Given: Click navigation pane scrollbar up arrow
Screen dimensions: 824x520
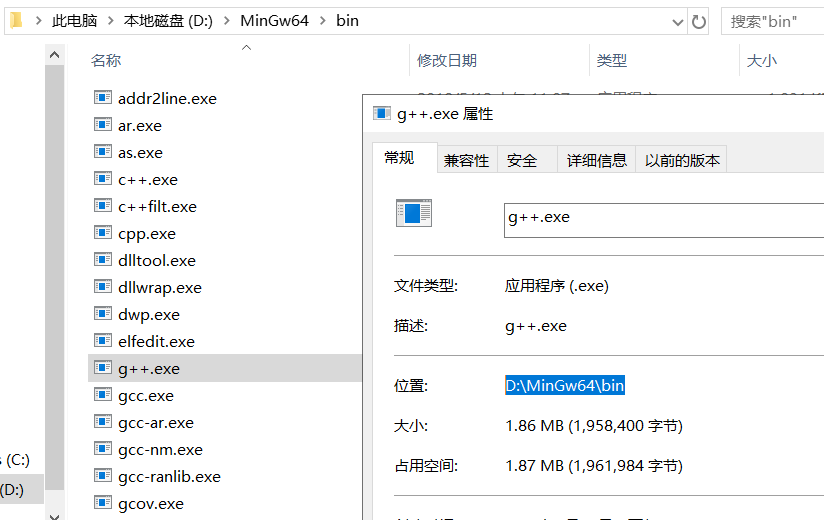Looking at the screenshot, I should click(55, 55).
